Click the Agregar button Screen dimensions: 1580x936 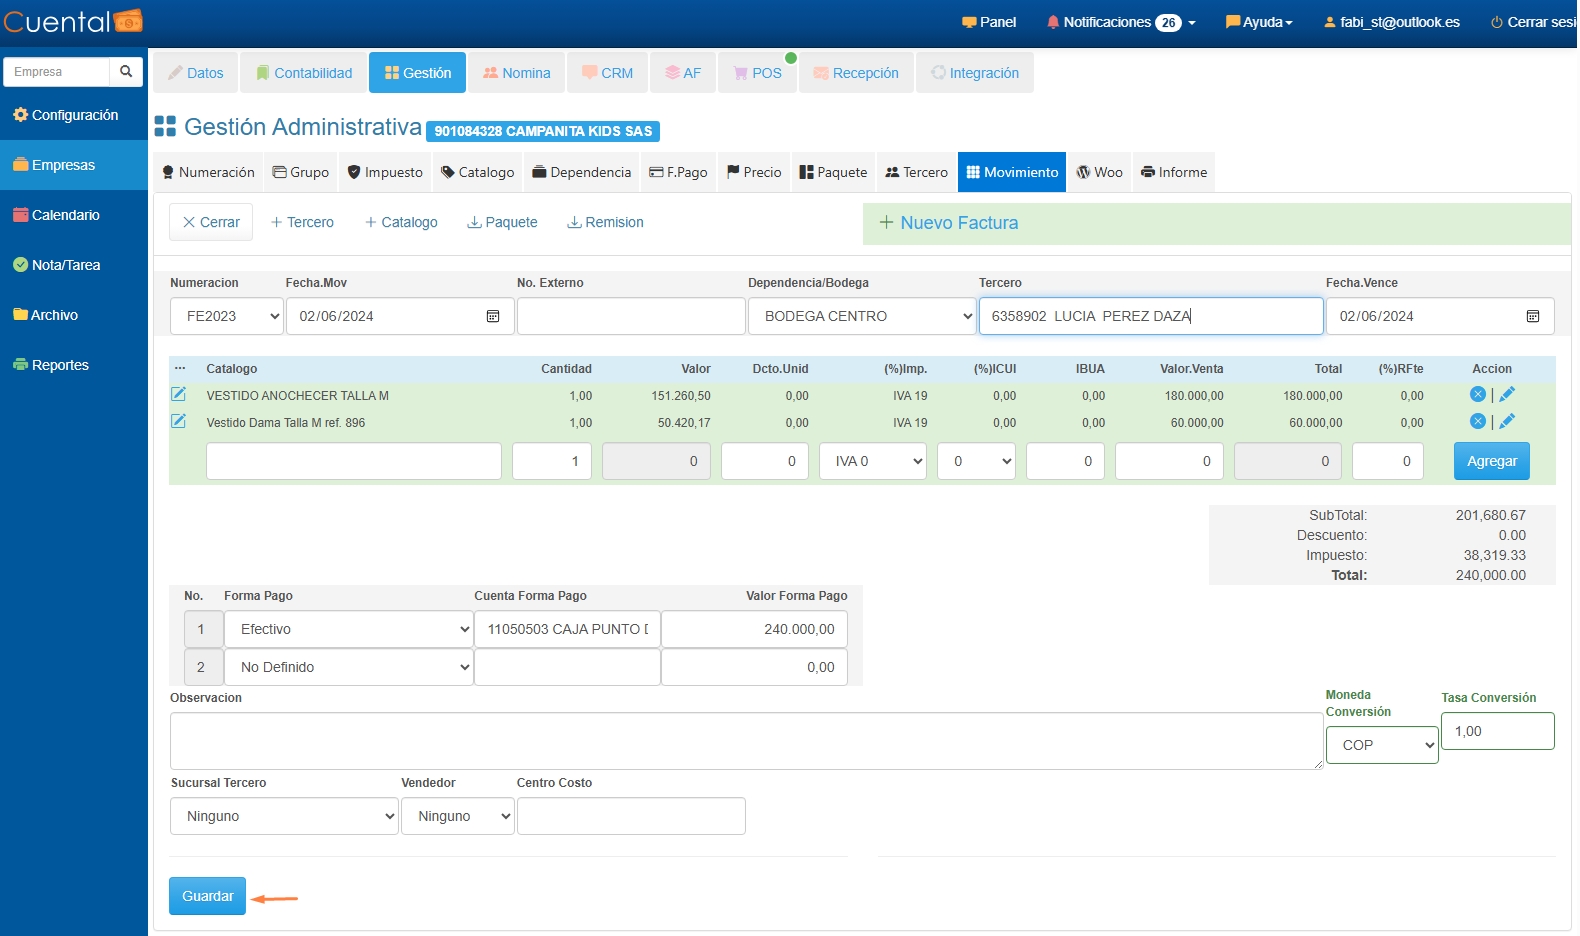[x=1491, y=461]
